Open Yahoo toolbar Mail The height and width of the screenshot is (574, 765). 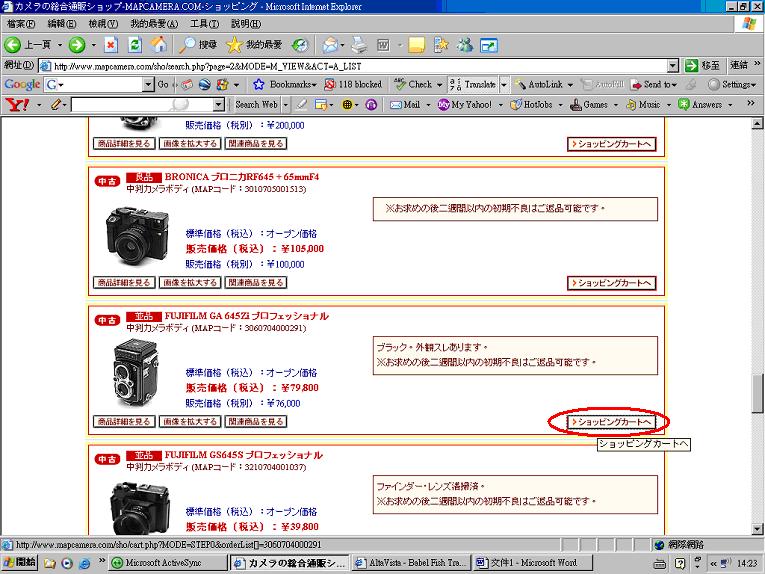(405, 104)
